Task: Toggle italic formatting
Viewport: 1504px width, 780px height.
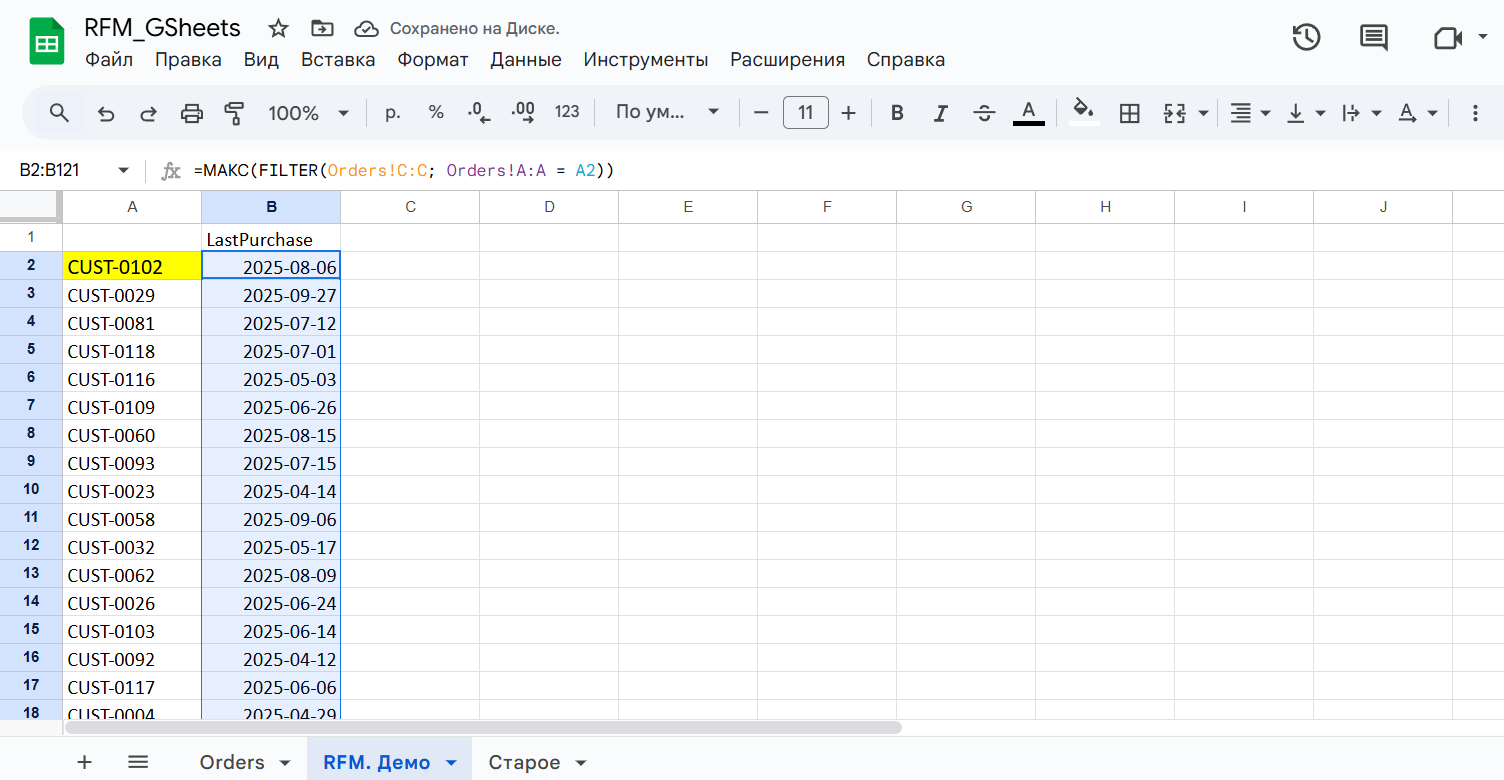Action: pos(940,113)
